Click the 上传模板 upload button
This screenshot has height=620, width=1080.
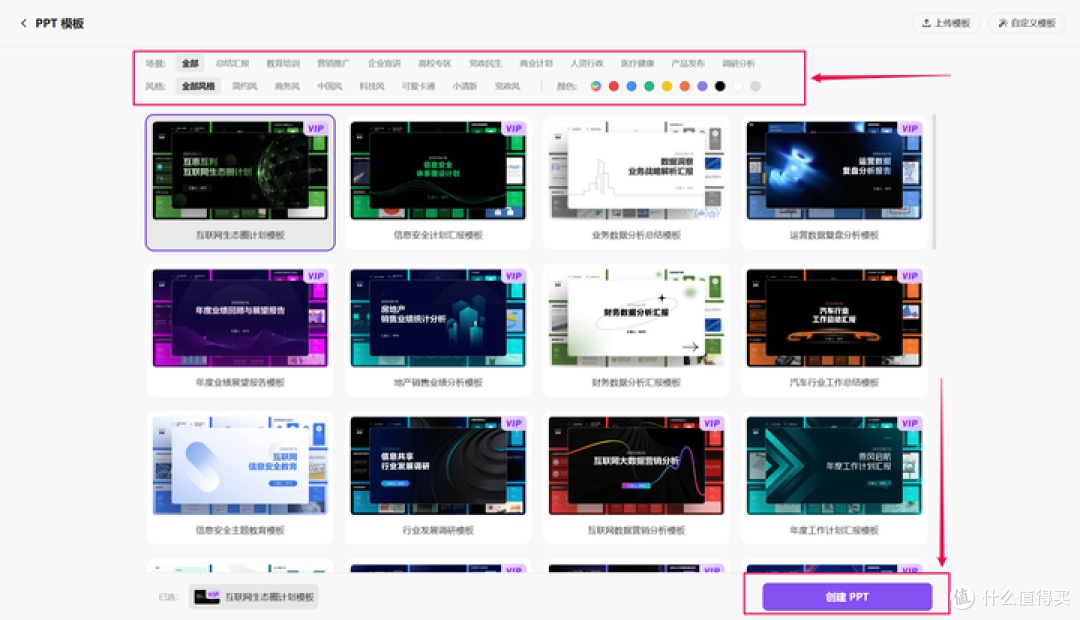946,23
